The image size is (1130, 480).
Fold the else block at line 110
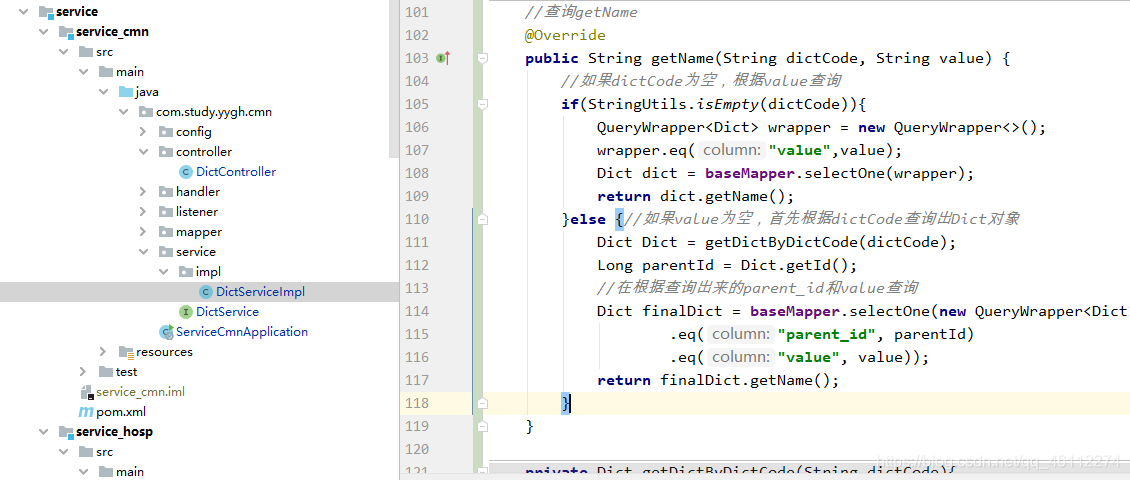(484, 219)
